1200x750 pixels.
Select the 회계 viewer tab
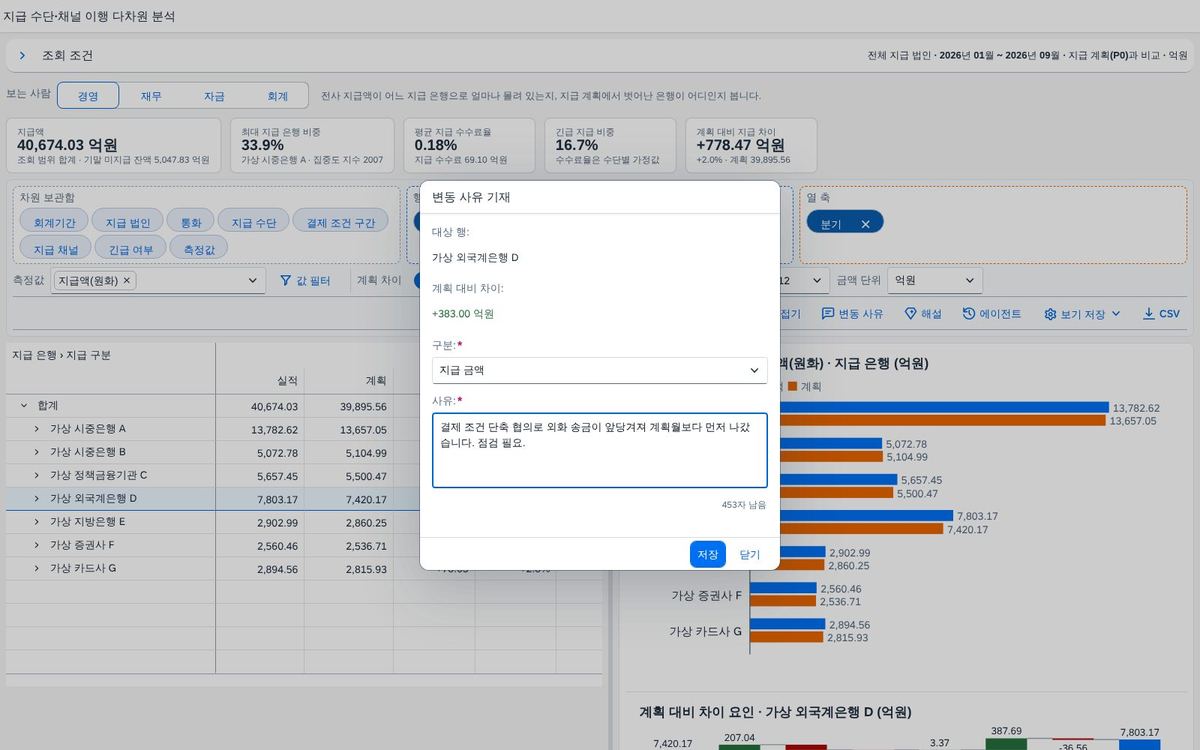point(277,96)
